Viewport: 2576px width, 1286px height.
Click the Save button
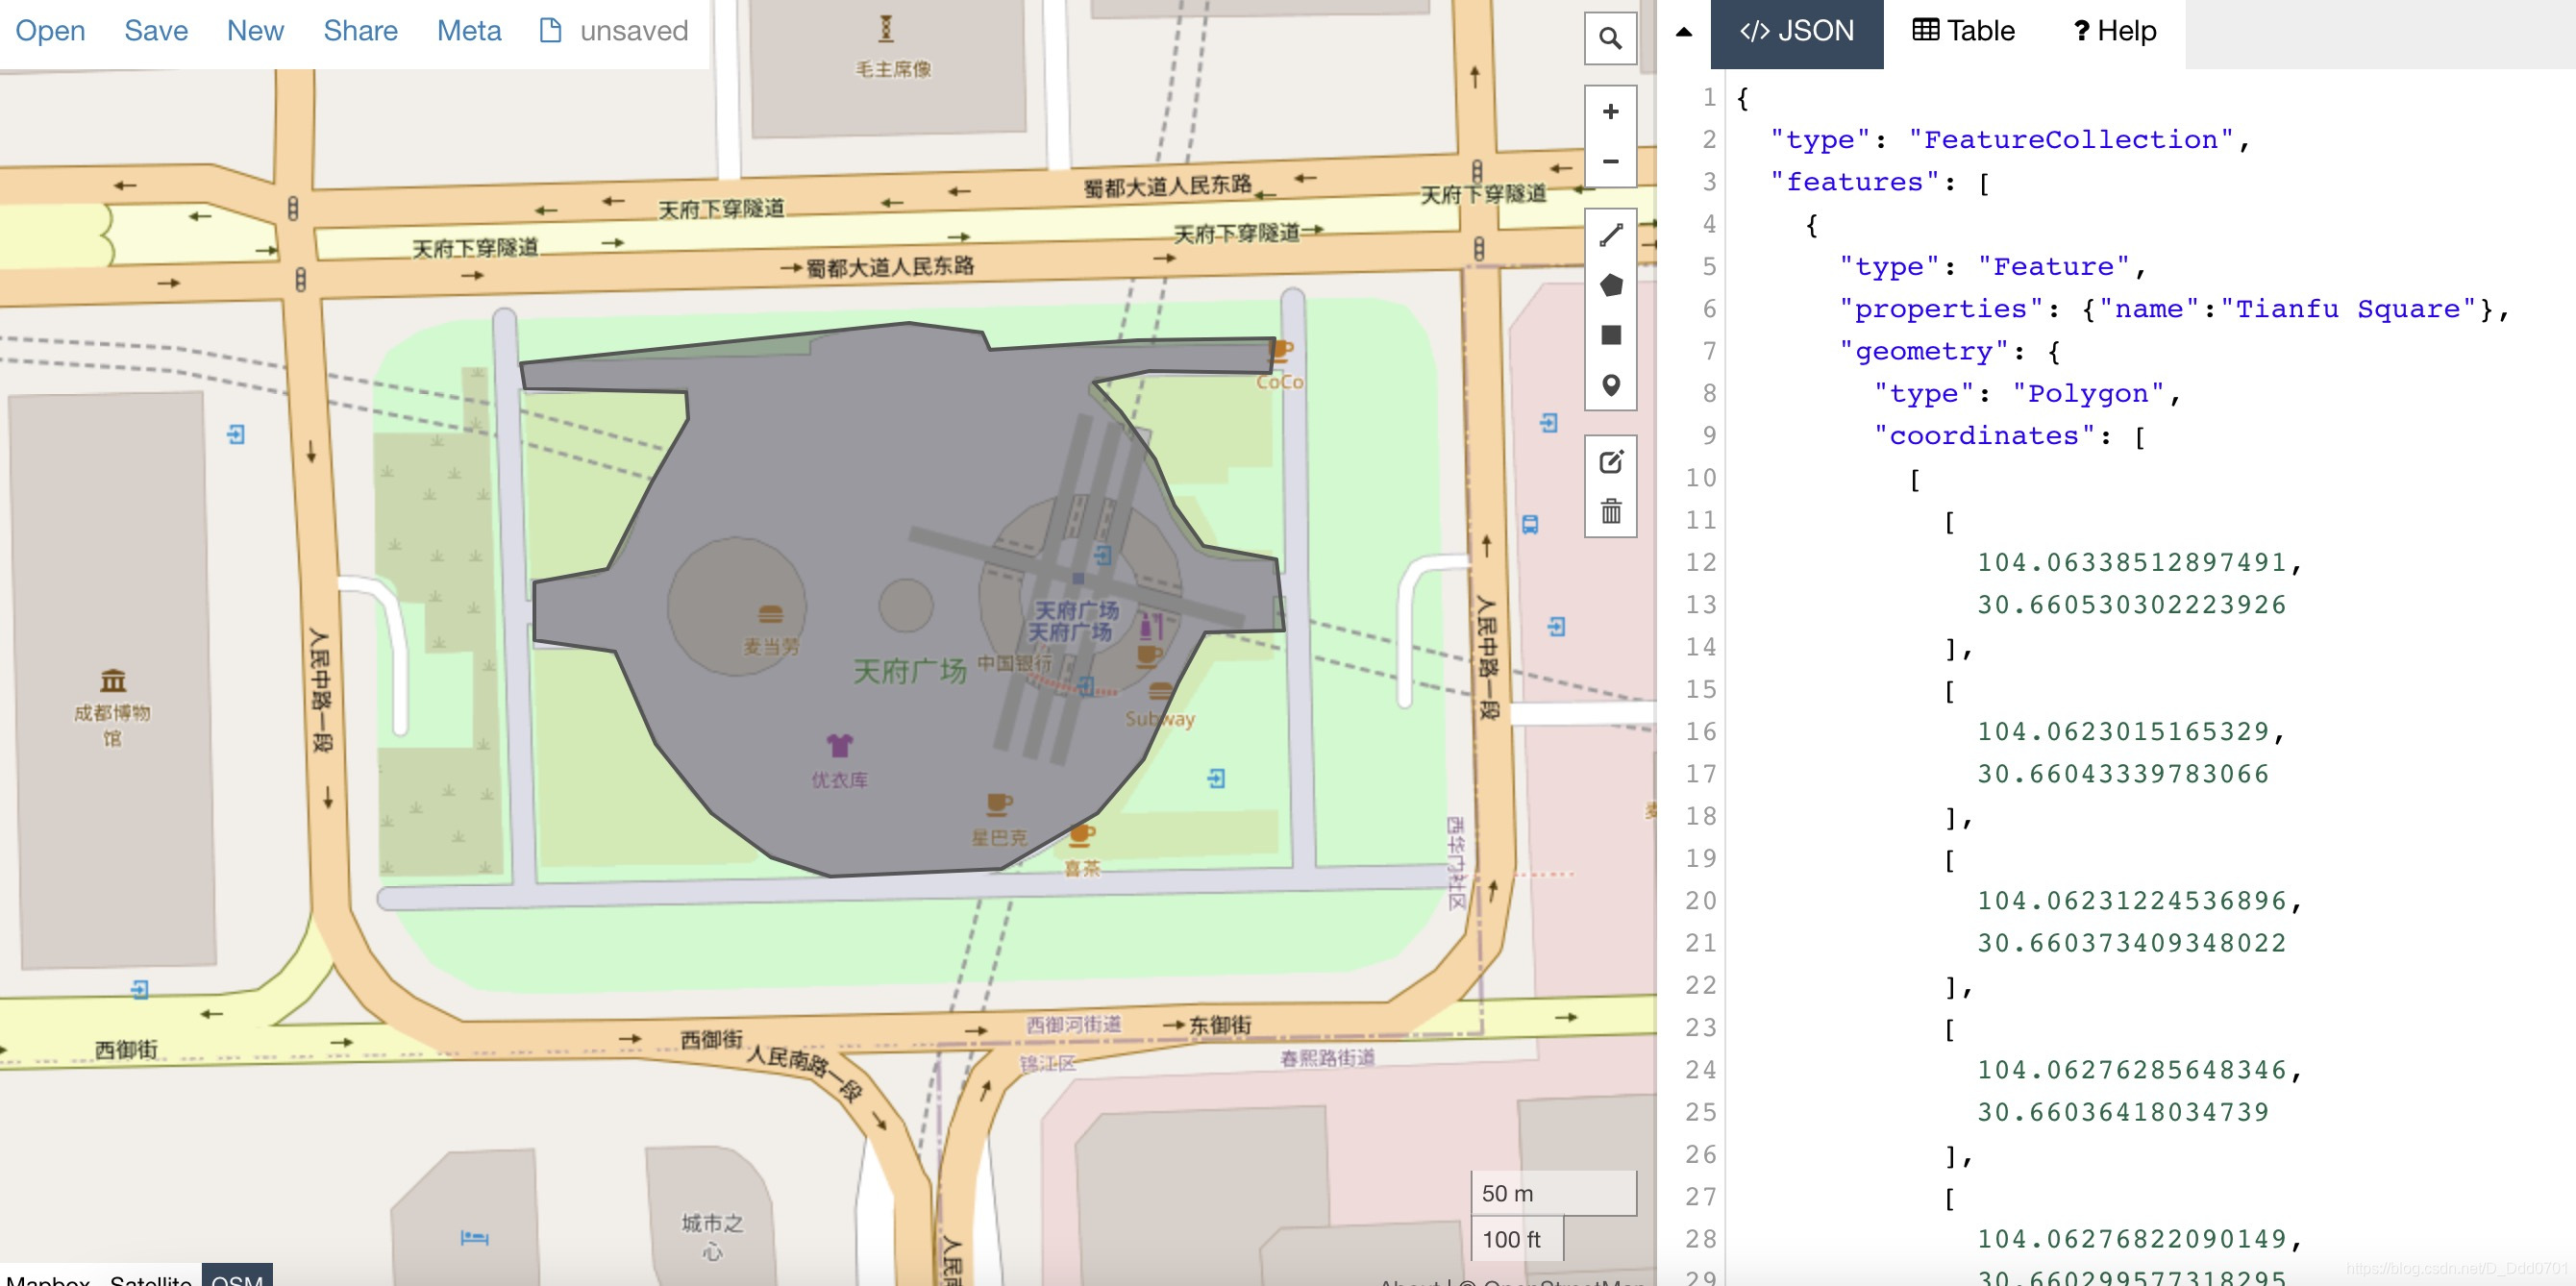tap(153, 30)
